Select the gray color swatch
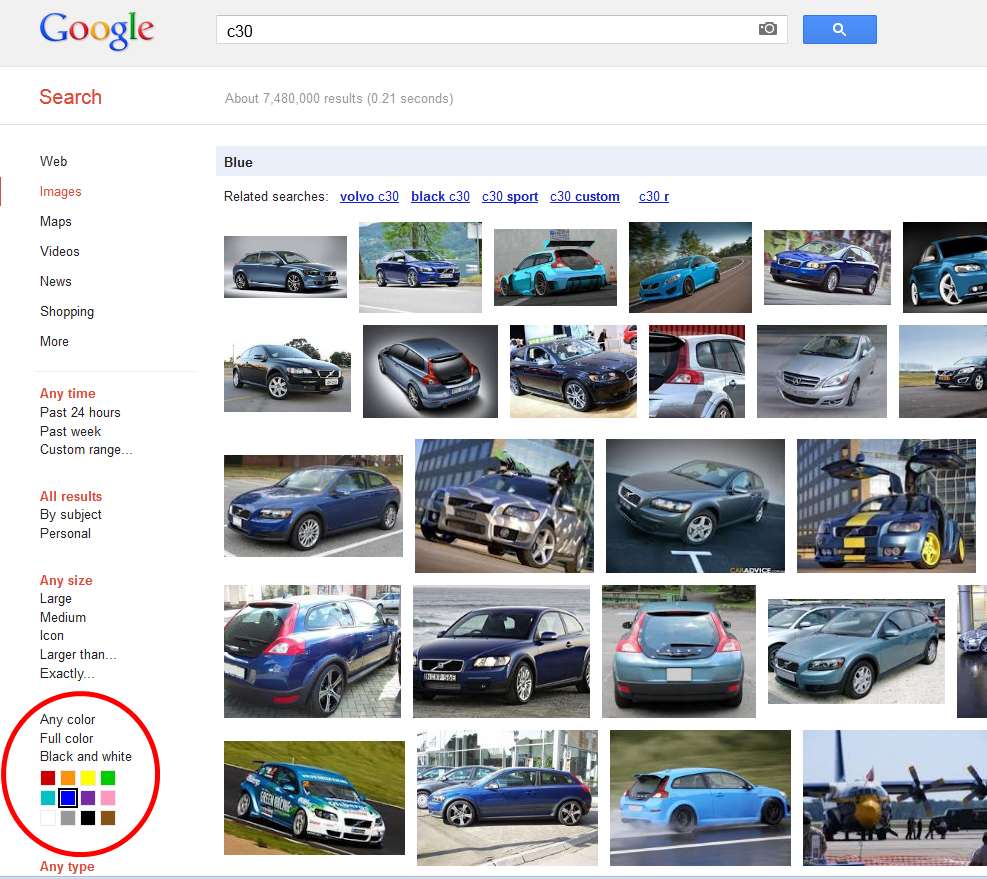987x879 pixels. point(68,818)
